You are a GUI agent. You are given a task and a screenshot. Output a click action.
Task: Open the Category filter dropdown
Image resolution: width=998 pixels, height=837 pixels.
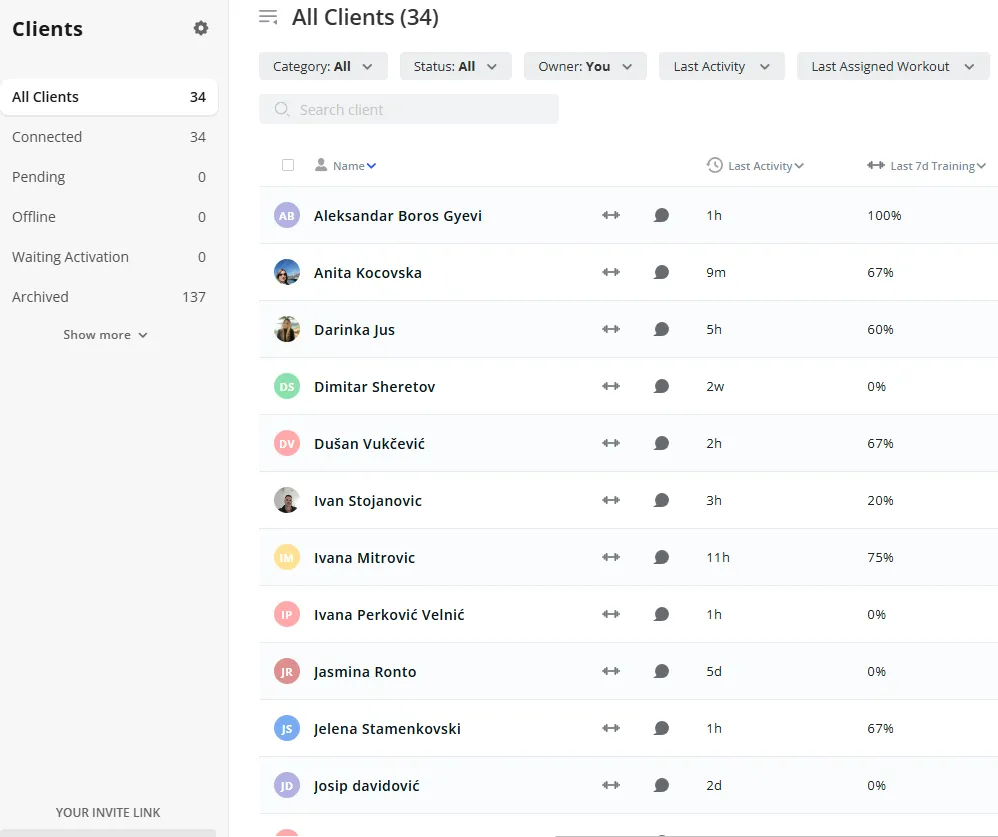click(x=323, y=66)
